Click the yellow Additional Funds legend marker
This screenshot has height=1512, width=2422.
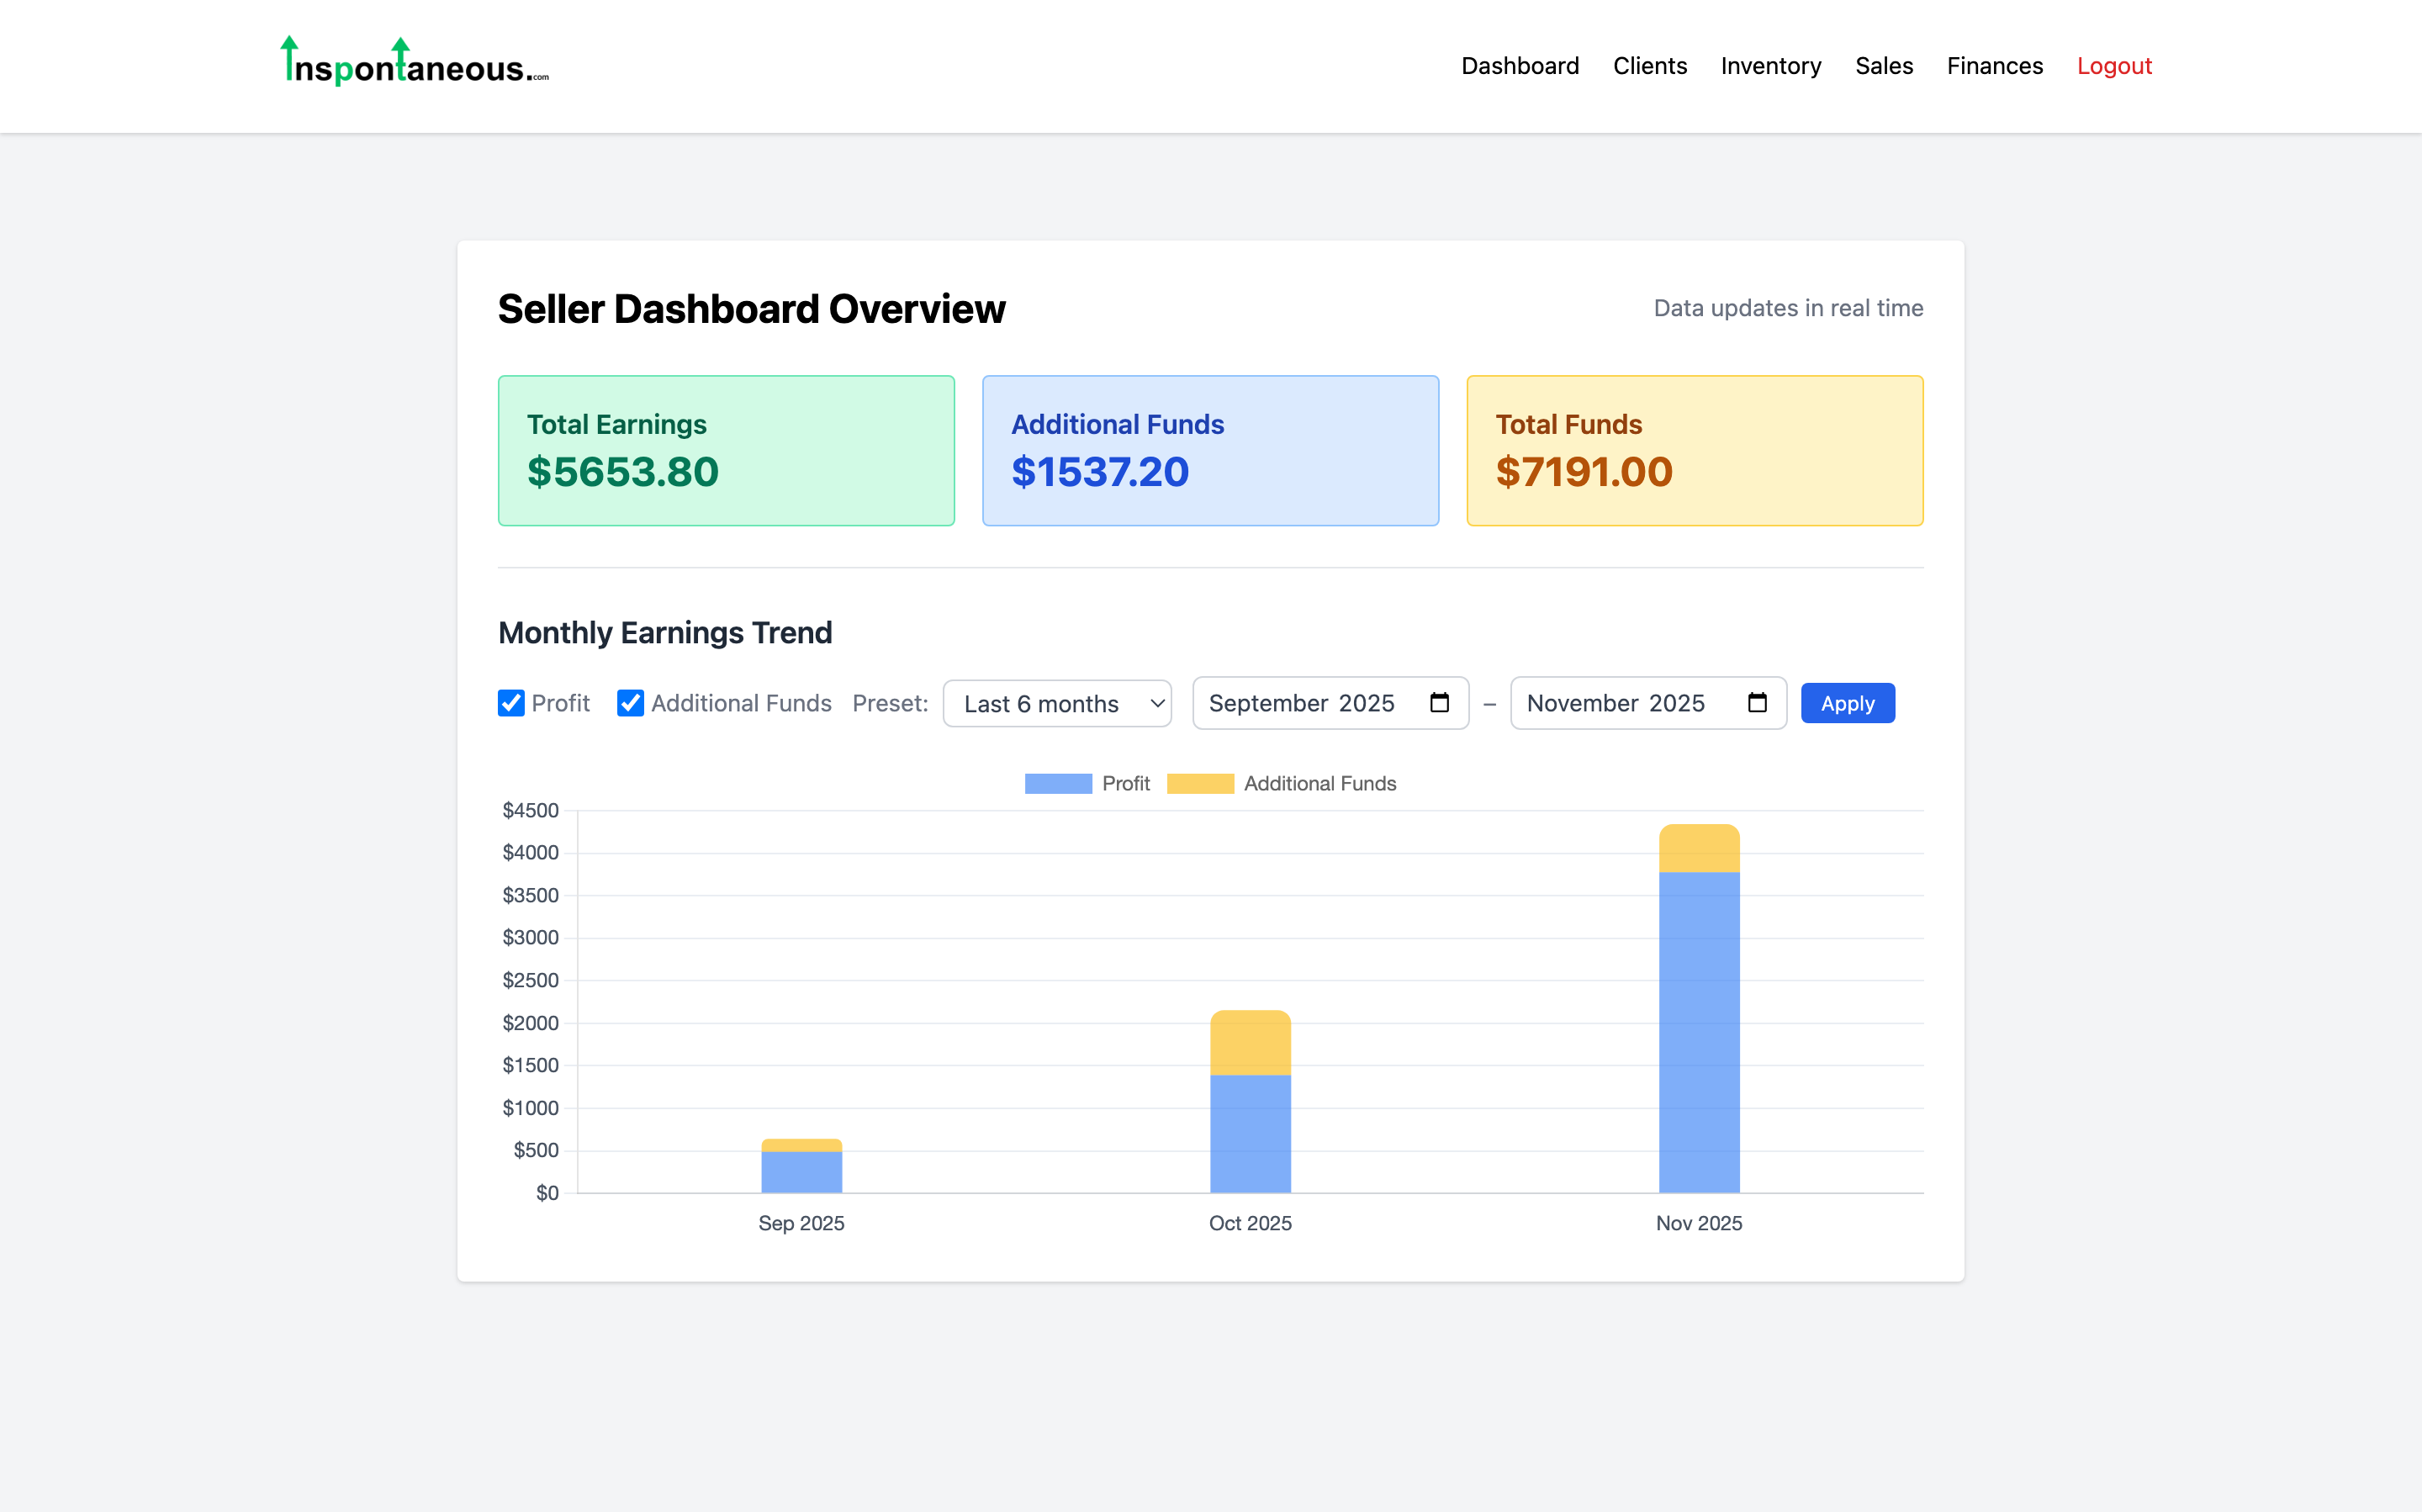pos(1200,783)
